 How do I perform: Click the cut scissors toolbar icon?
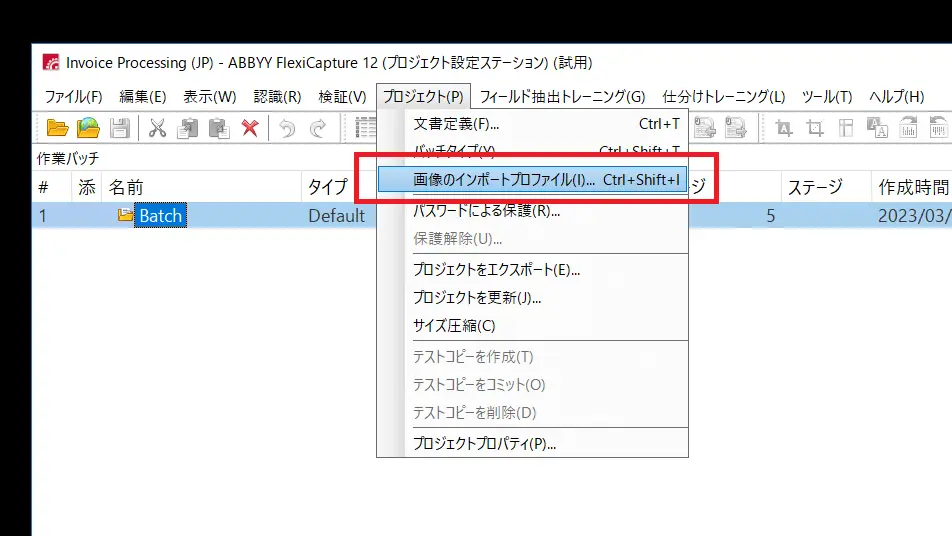tap(157, 128)
